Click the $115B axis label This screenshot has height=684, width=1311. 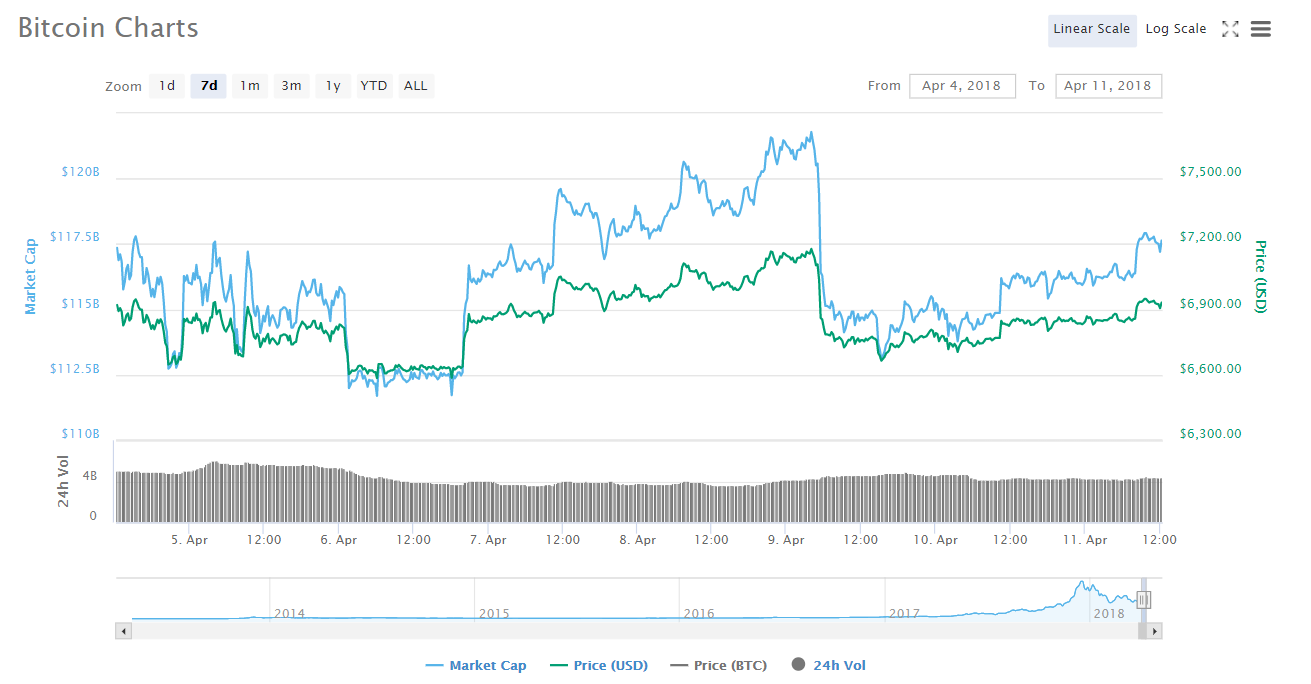pyautogui.click(x=81, y=303)
